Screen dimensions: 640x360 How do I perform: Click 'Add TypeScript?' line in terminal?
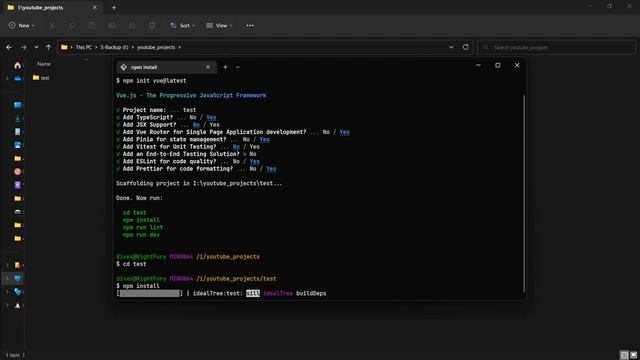[x=166, y=117]
